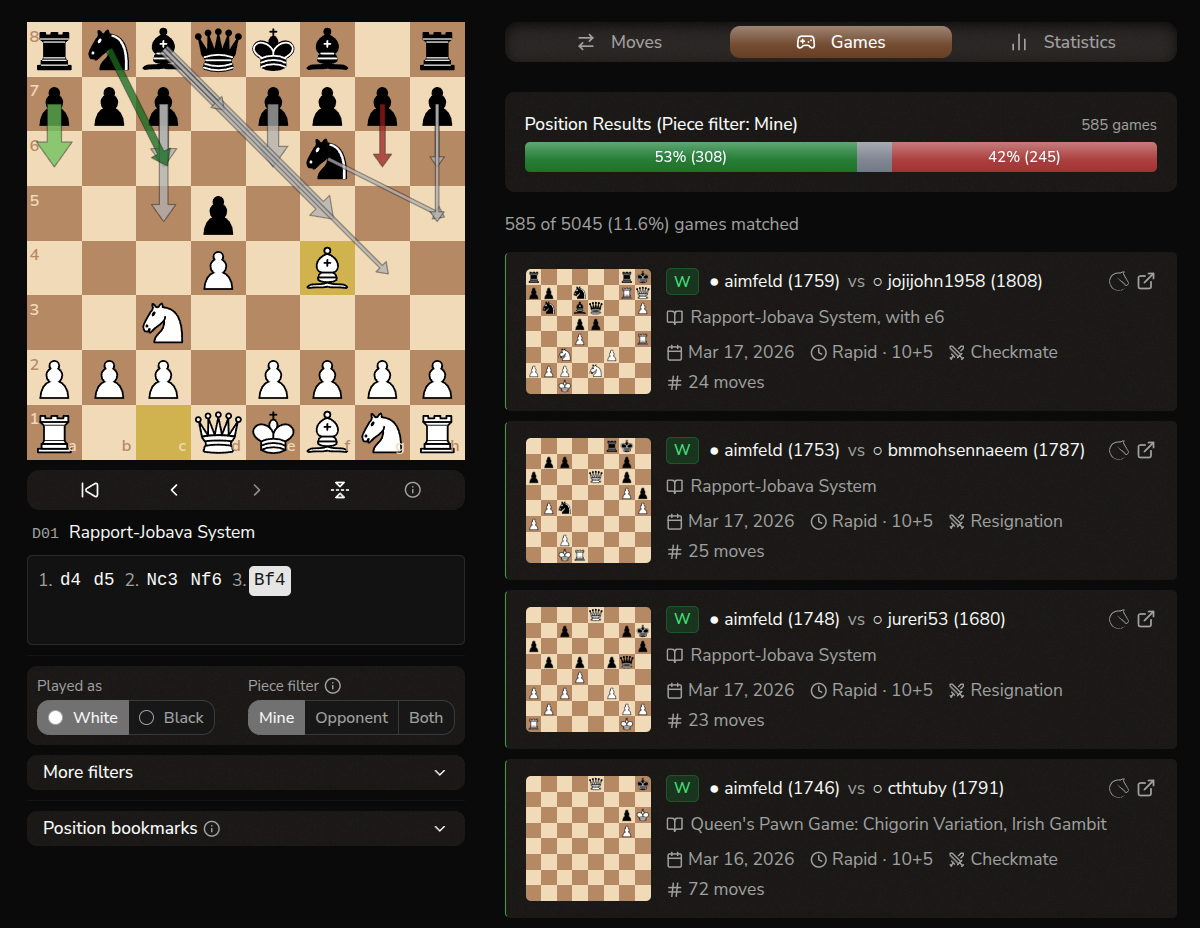
Task: Click the Bf4 move in the notation
Action: (x=270, y=580)
